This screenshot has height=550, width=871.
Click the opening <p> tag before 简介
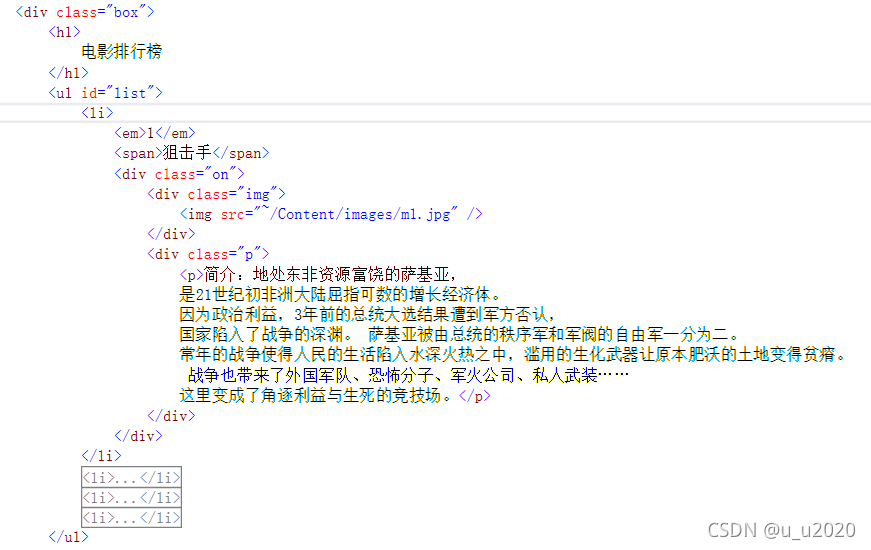point(192,274)
